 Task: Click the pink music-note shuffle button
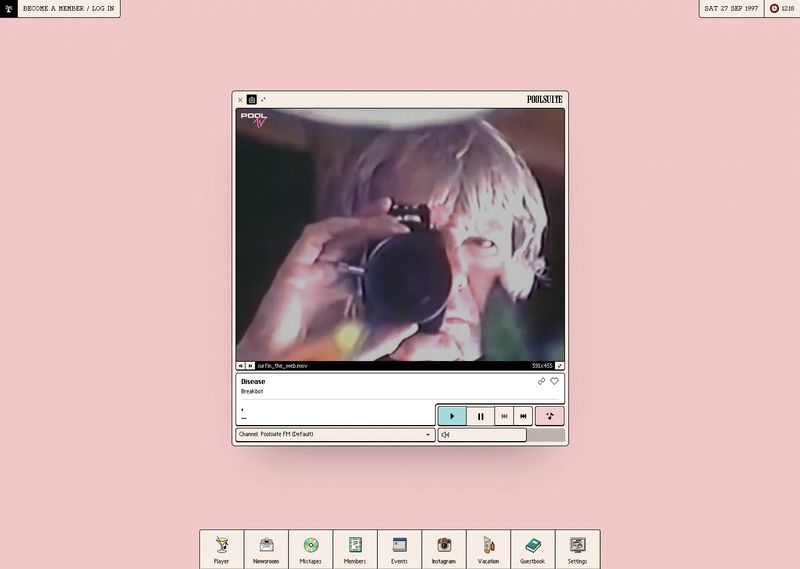coord(549,416)
